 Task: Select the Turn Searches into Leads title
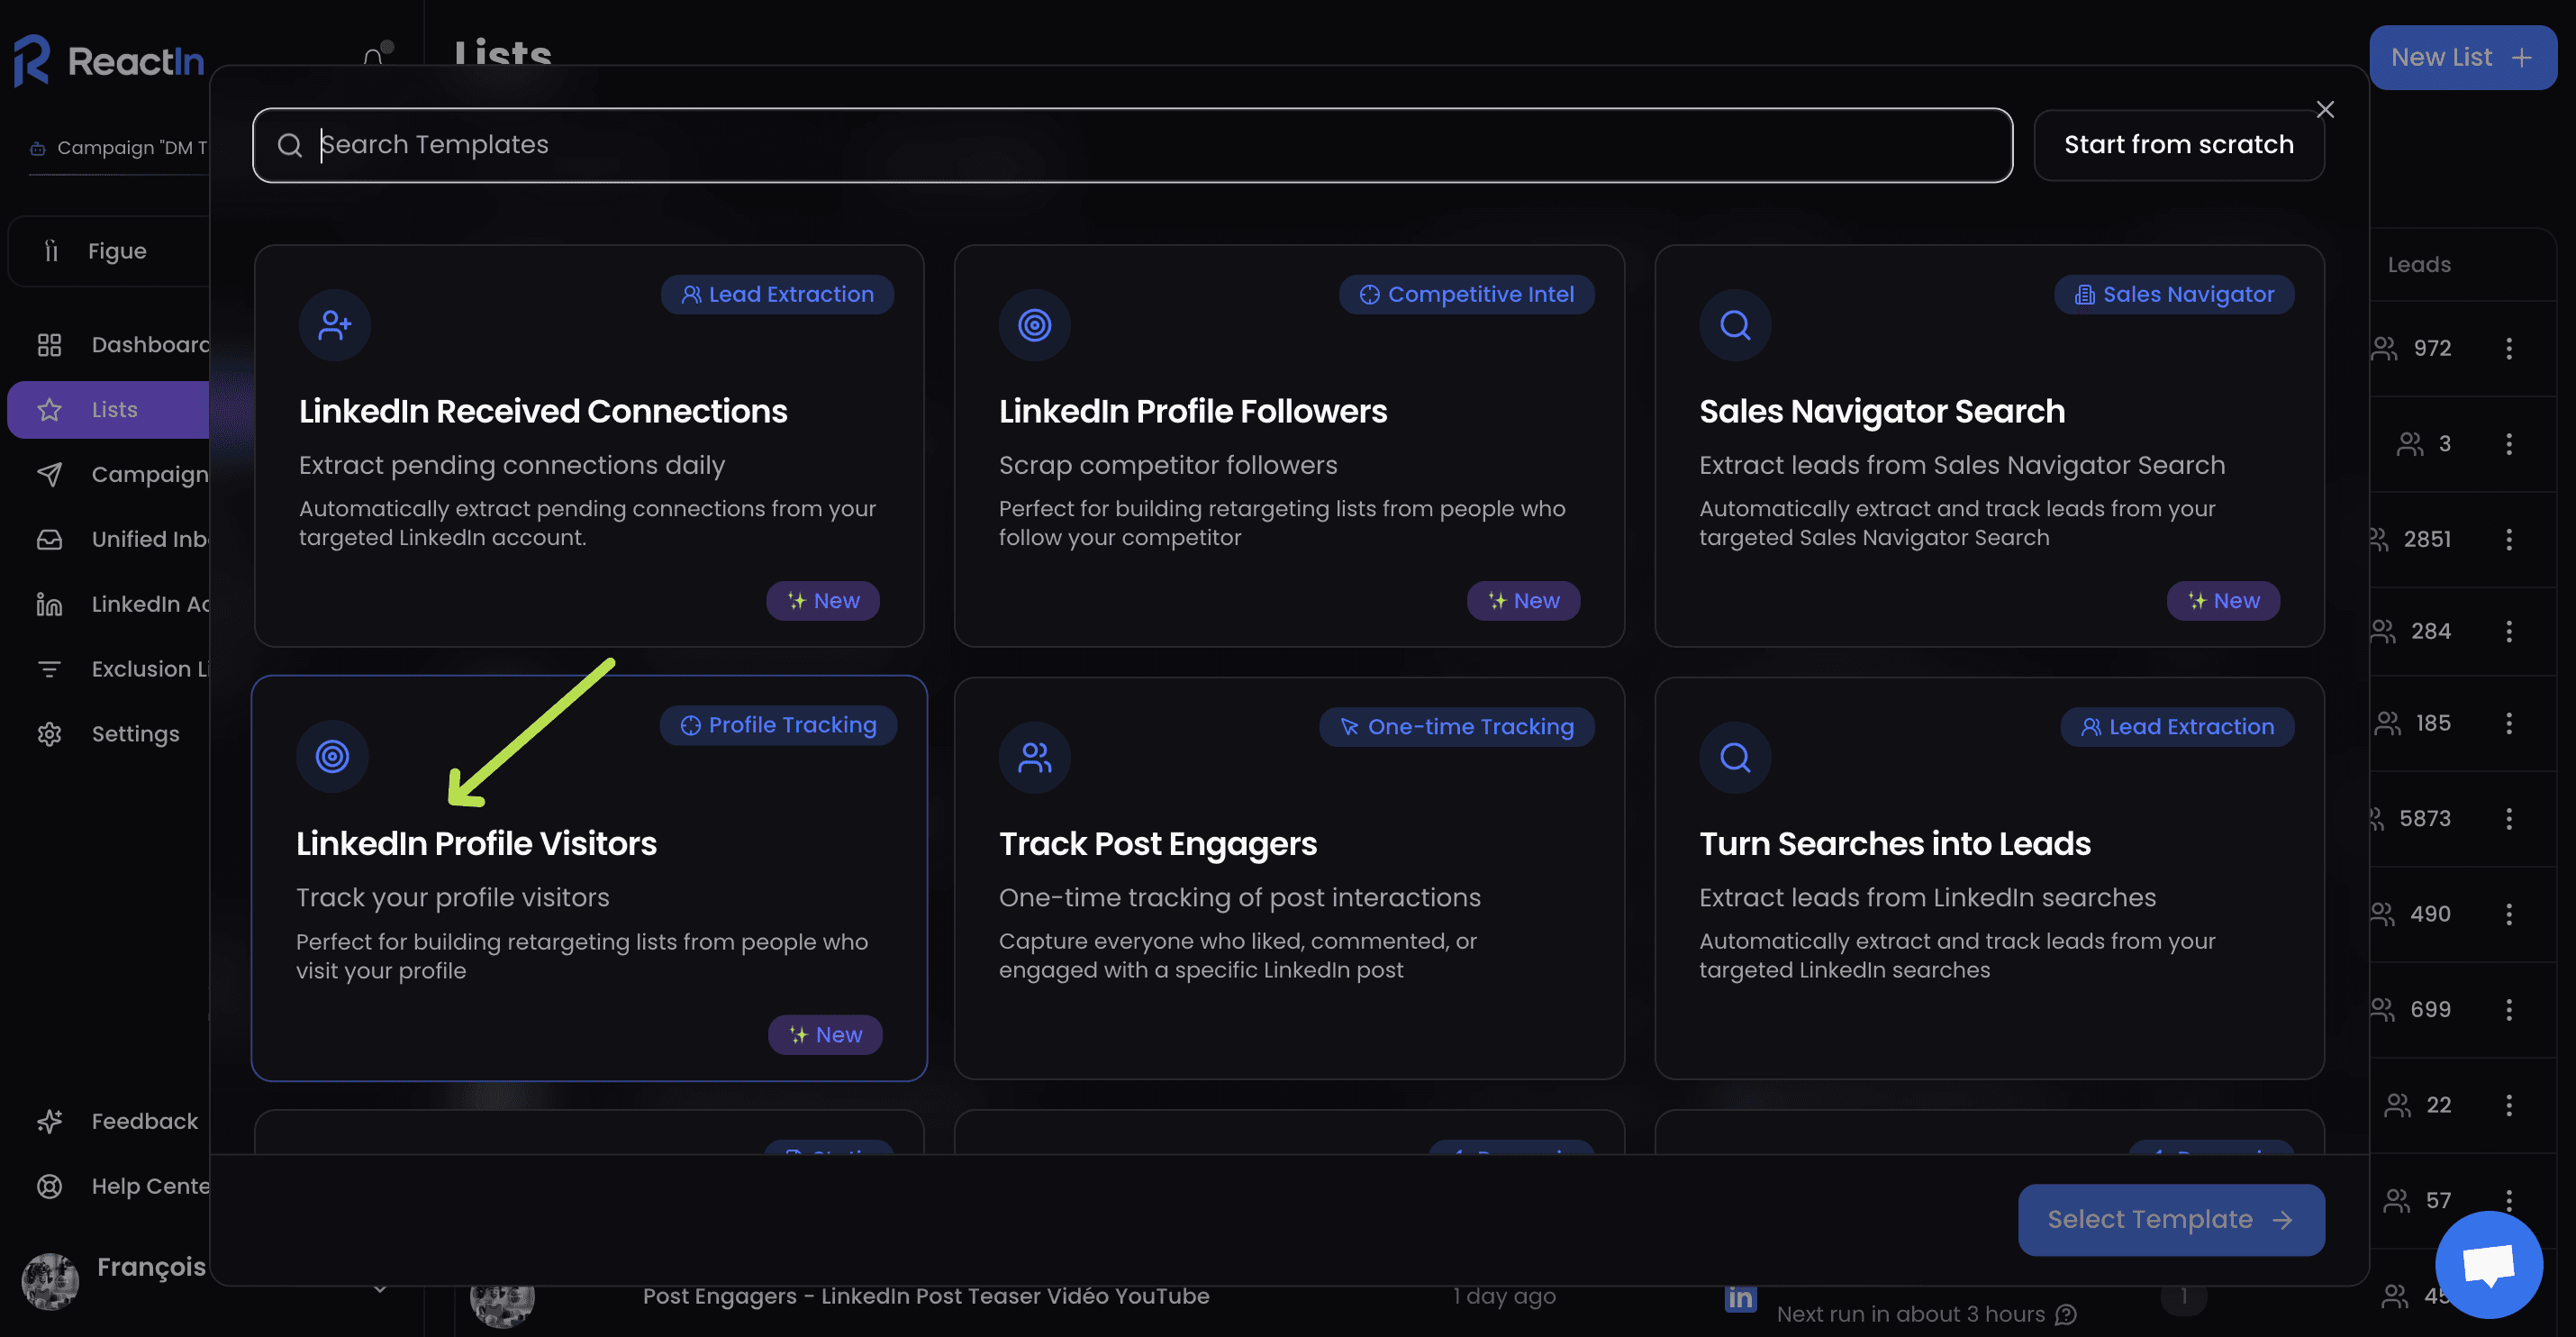(1895, 844)
